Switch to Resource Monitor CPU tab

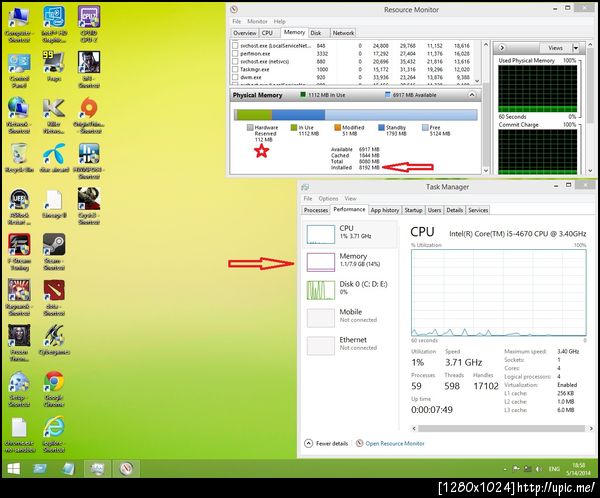(x=267, y=33)
